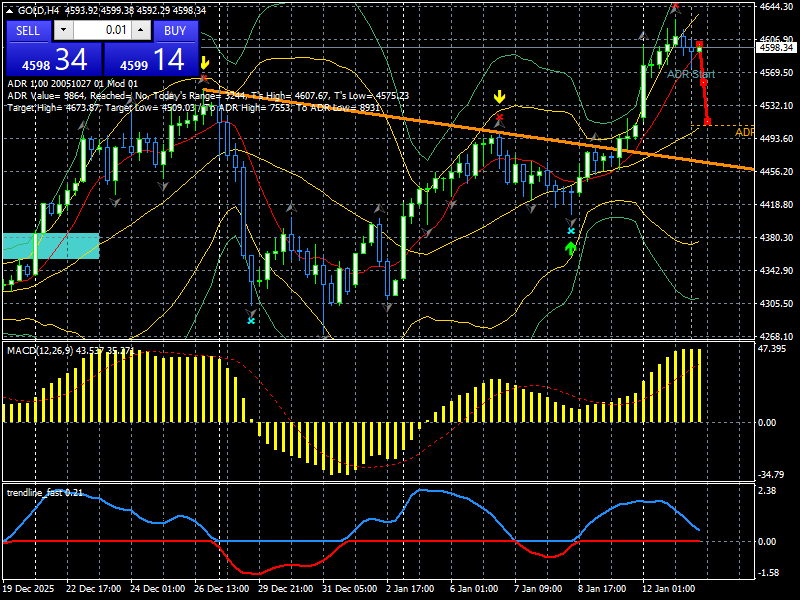Click the trendline_fast 0.21 indicator label
This screenshot has width=800, height=600.
pos(44,492)
